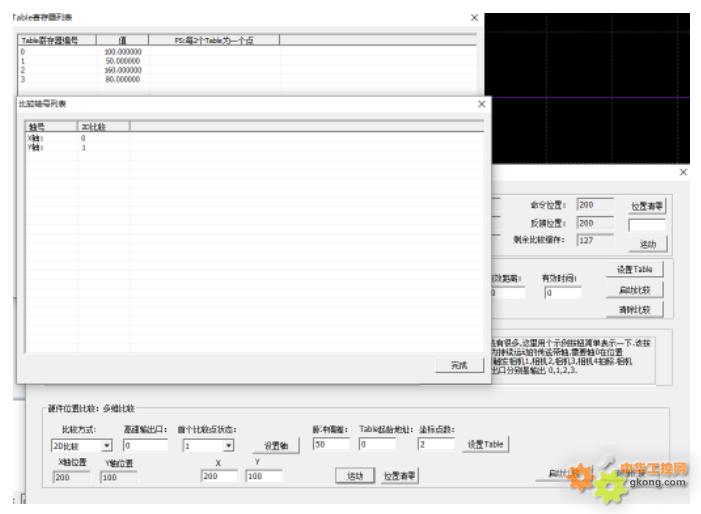Click the X target input showing 200

pyautogui.click(x=219, y=476)
